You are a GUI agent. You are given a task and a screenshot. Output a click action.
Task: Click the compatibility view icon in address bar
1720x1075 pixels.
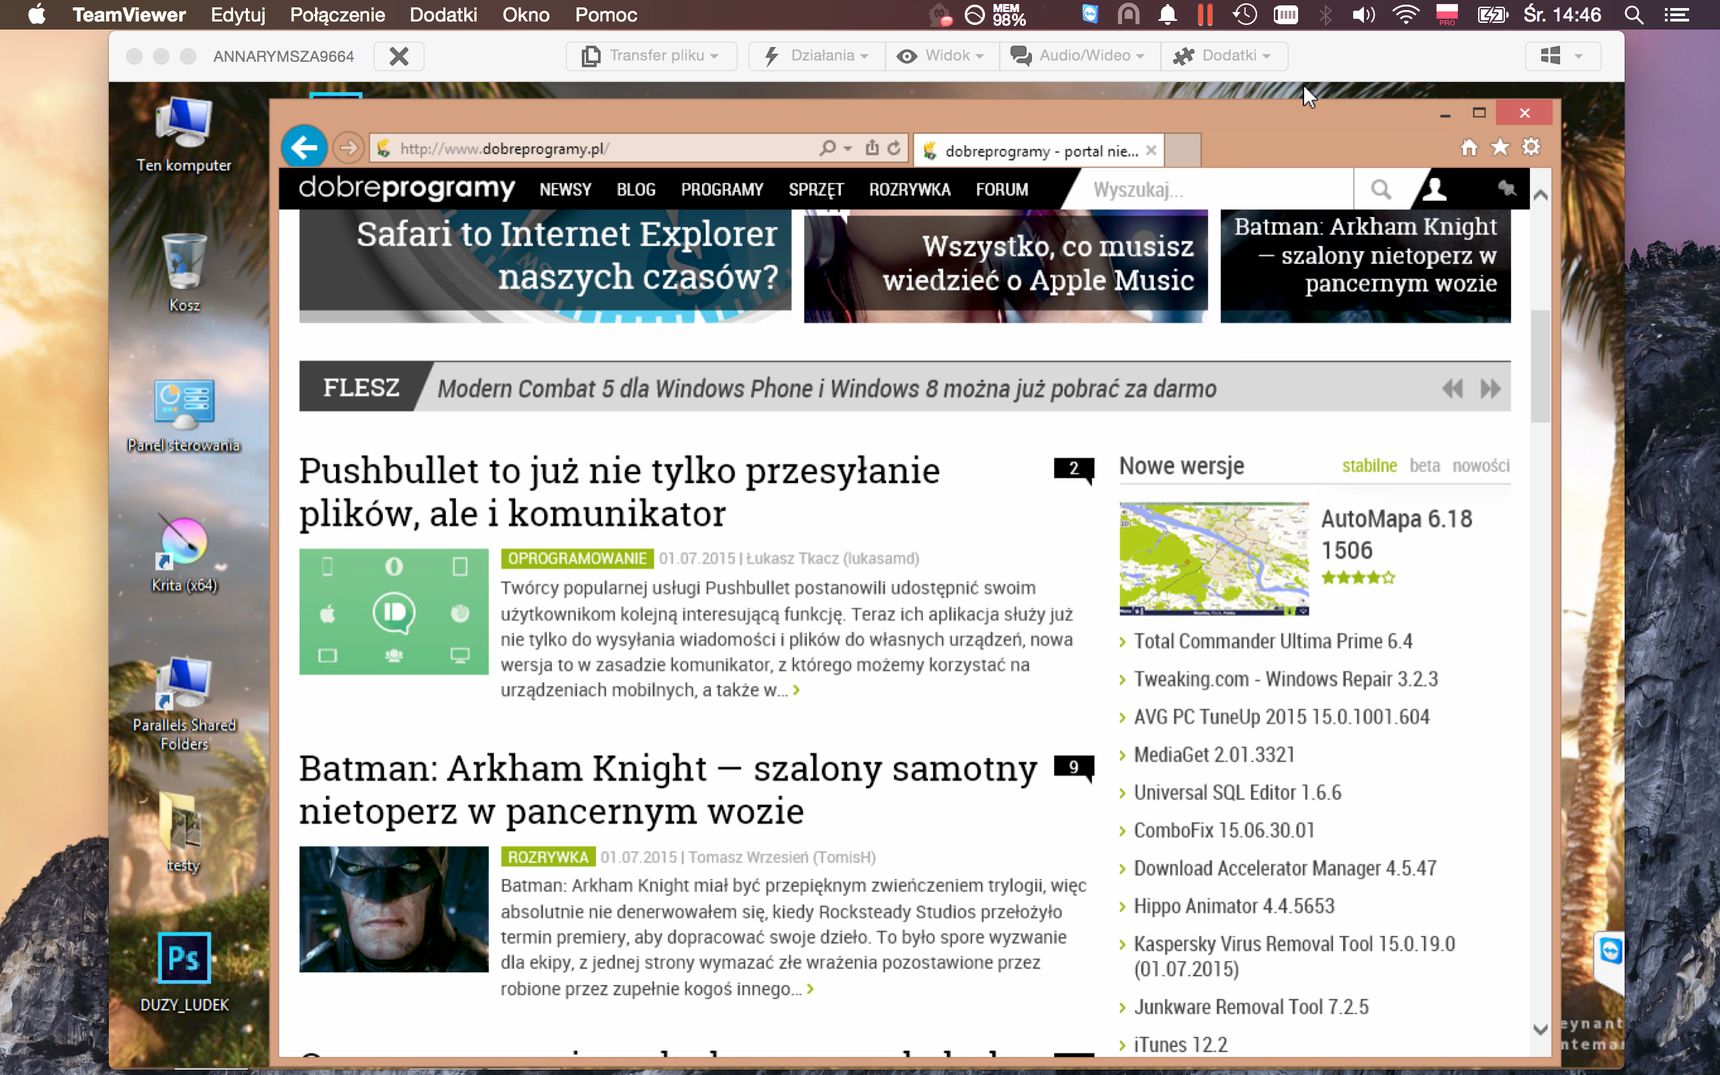pos(872,148)
